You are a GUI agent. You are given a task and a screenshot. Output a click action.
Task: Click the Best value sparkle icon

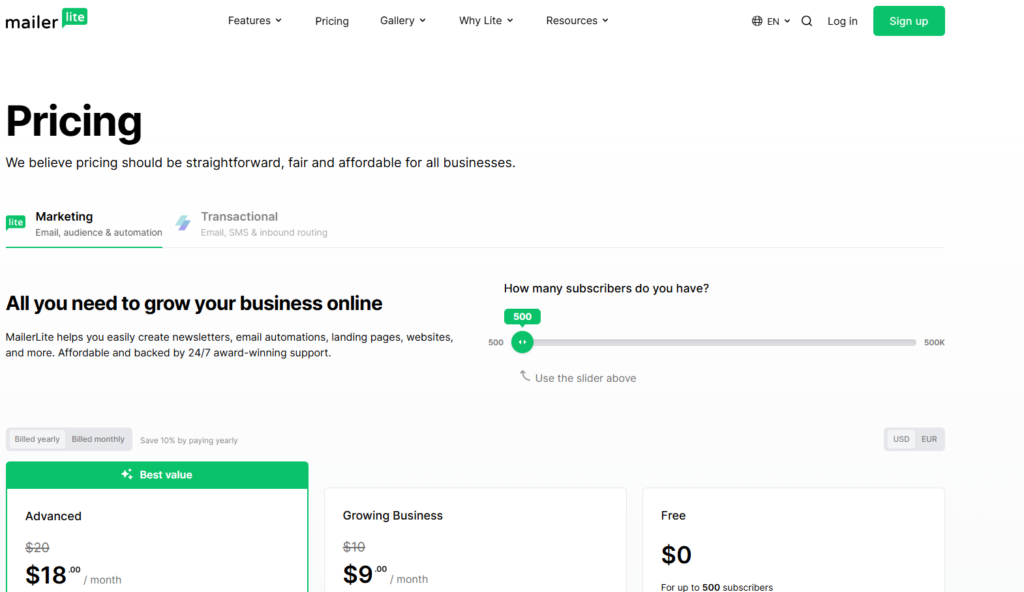pyautogui.click(x=127, y=474)
